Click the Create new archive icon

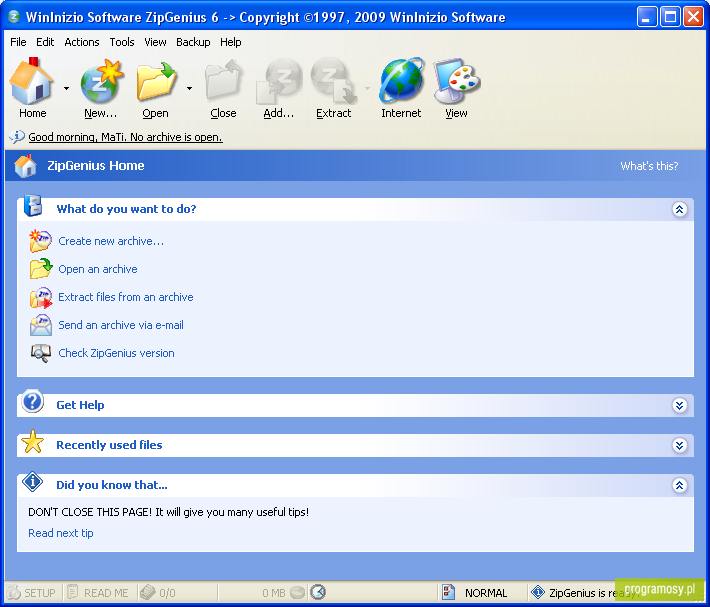pyautogui.click(x=41, y=241)
